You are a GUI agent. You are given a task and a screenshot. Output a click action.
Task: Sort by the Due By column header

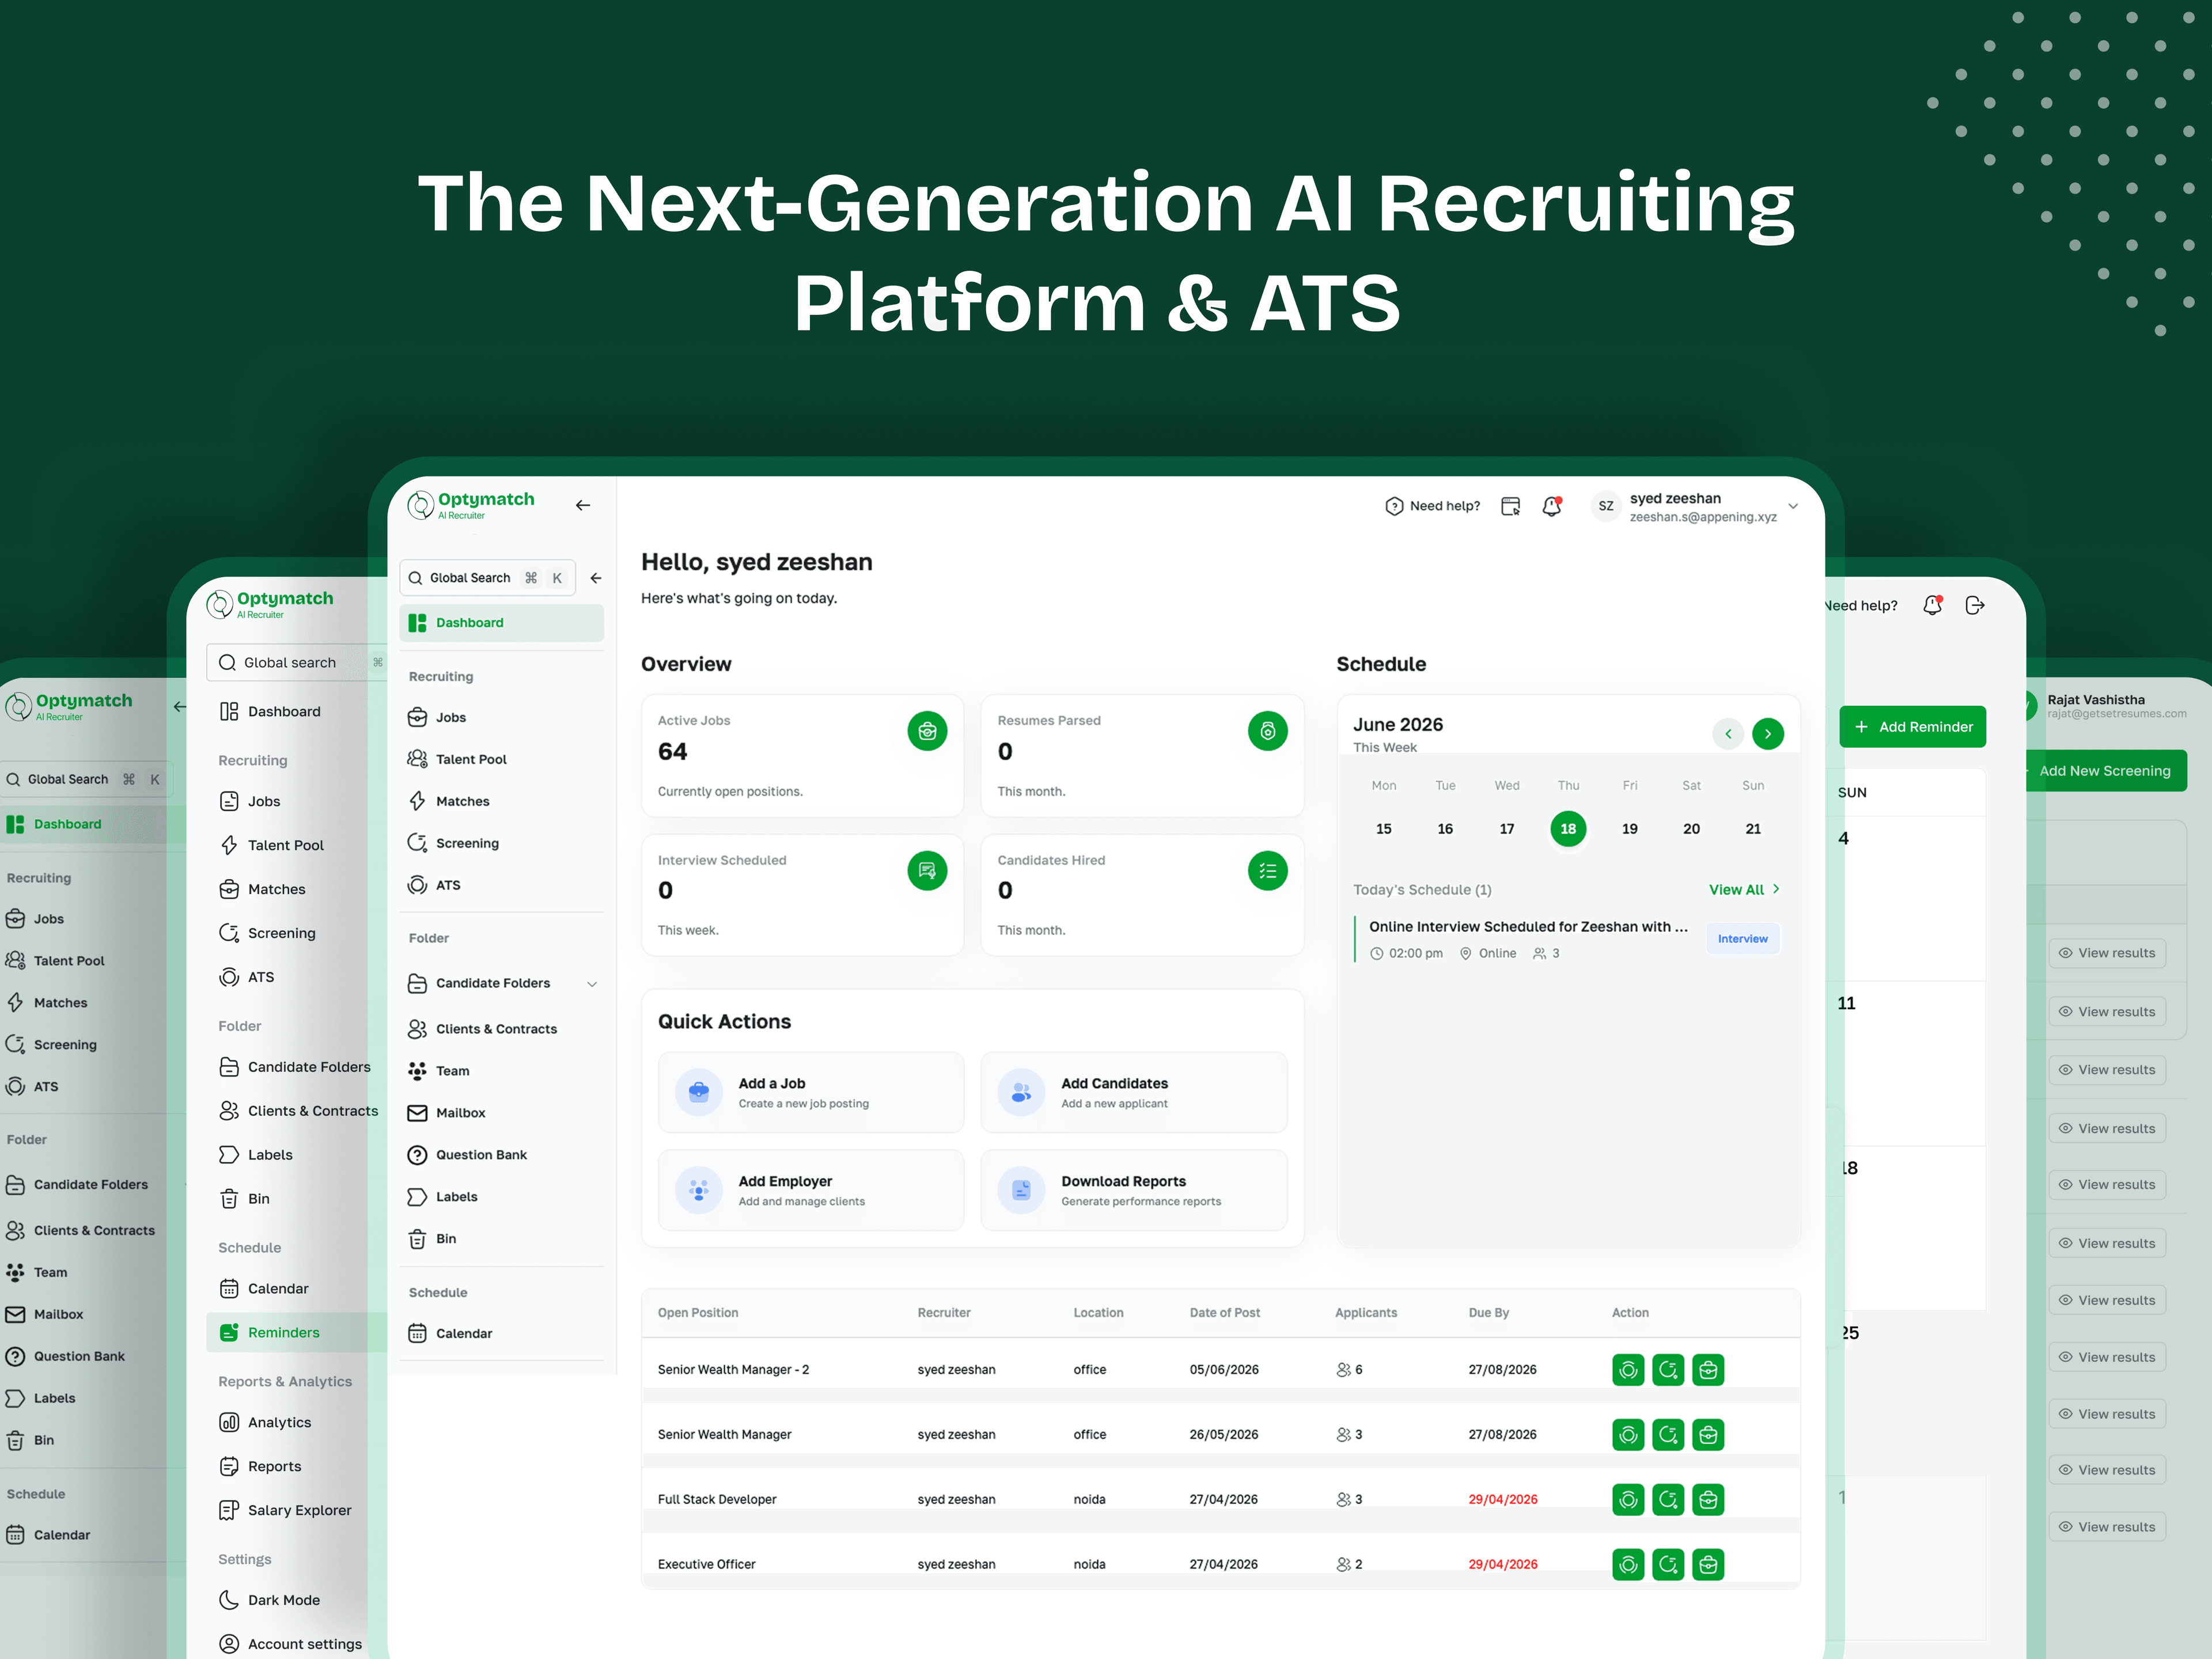pyautogui.click(x=1488, y=1313)
